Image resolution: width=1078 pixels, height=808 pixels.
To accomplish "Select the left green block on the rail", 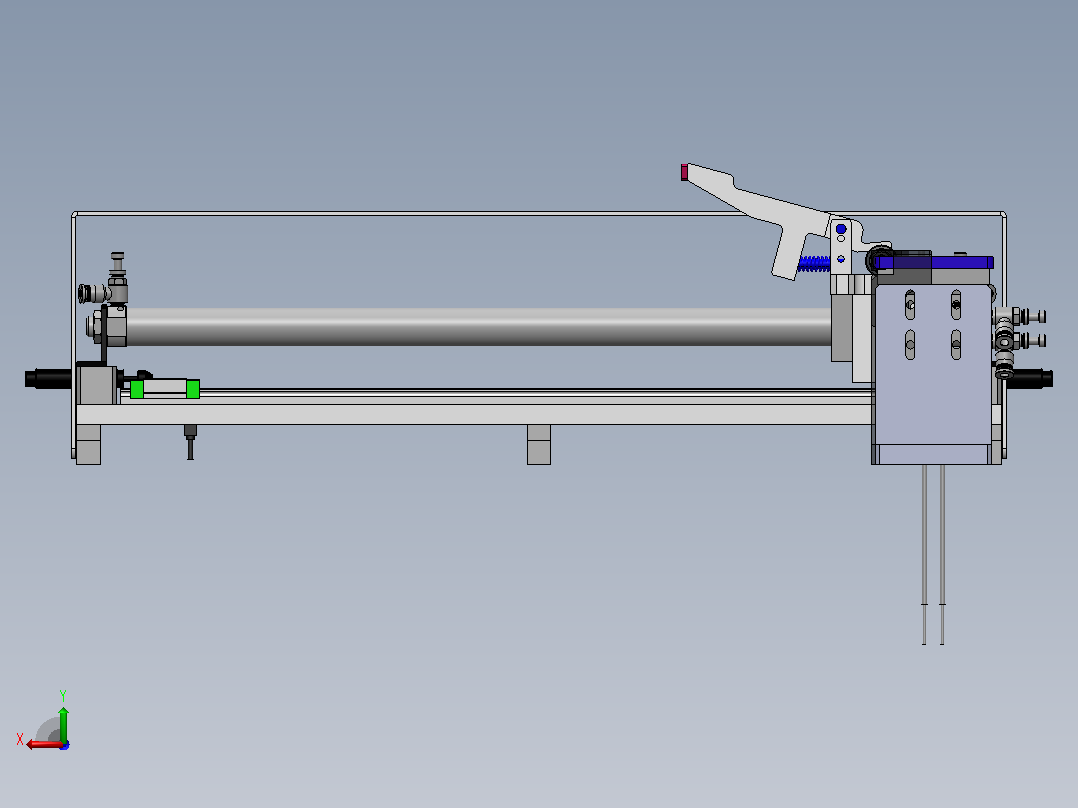I will [x=137, y=389].
